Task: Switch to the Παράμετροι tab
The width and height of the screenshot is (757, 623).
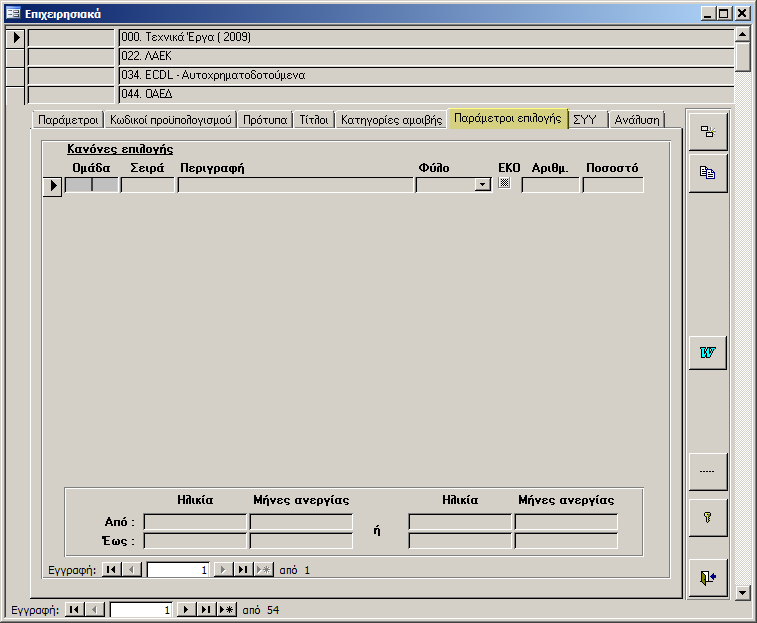Action: click(x=67, y=119)
